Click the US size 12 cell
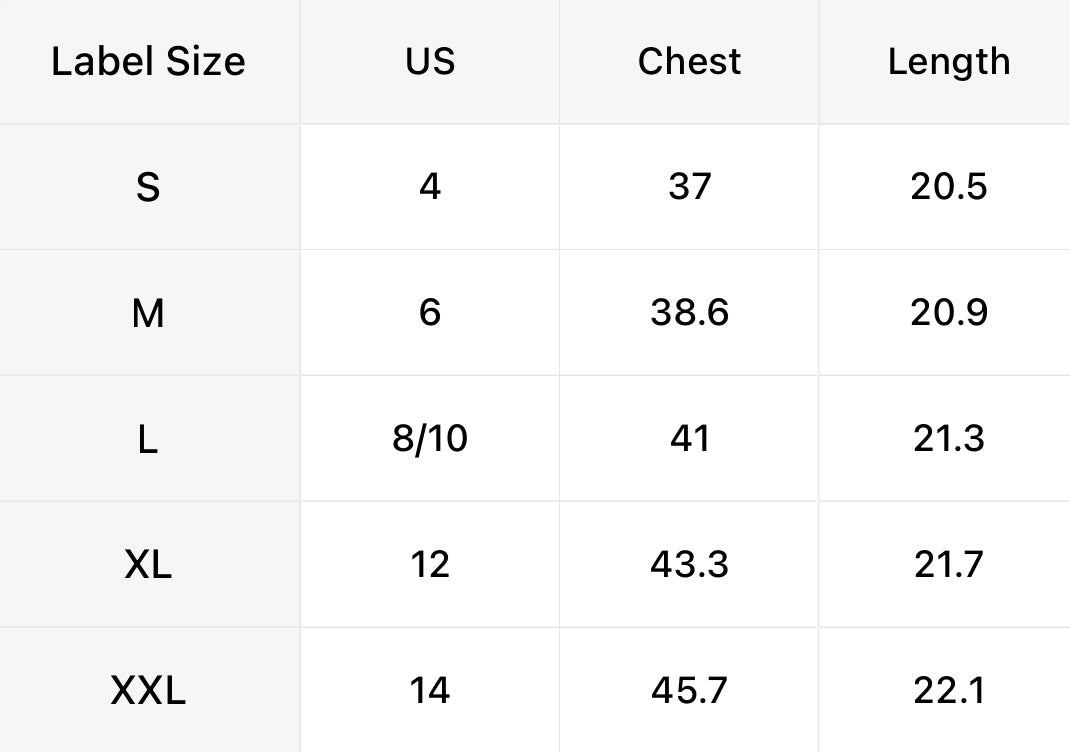This screenshot has height=752, width=1070. [430, 565]
